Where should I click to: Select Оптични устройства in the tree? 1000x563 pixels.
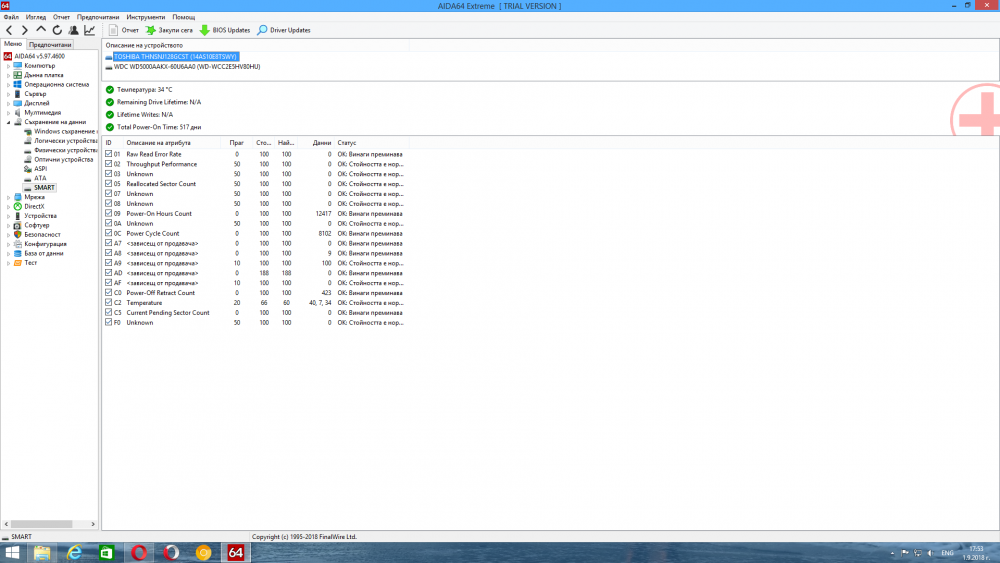(64, 159)
